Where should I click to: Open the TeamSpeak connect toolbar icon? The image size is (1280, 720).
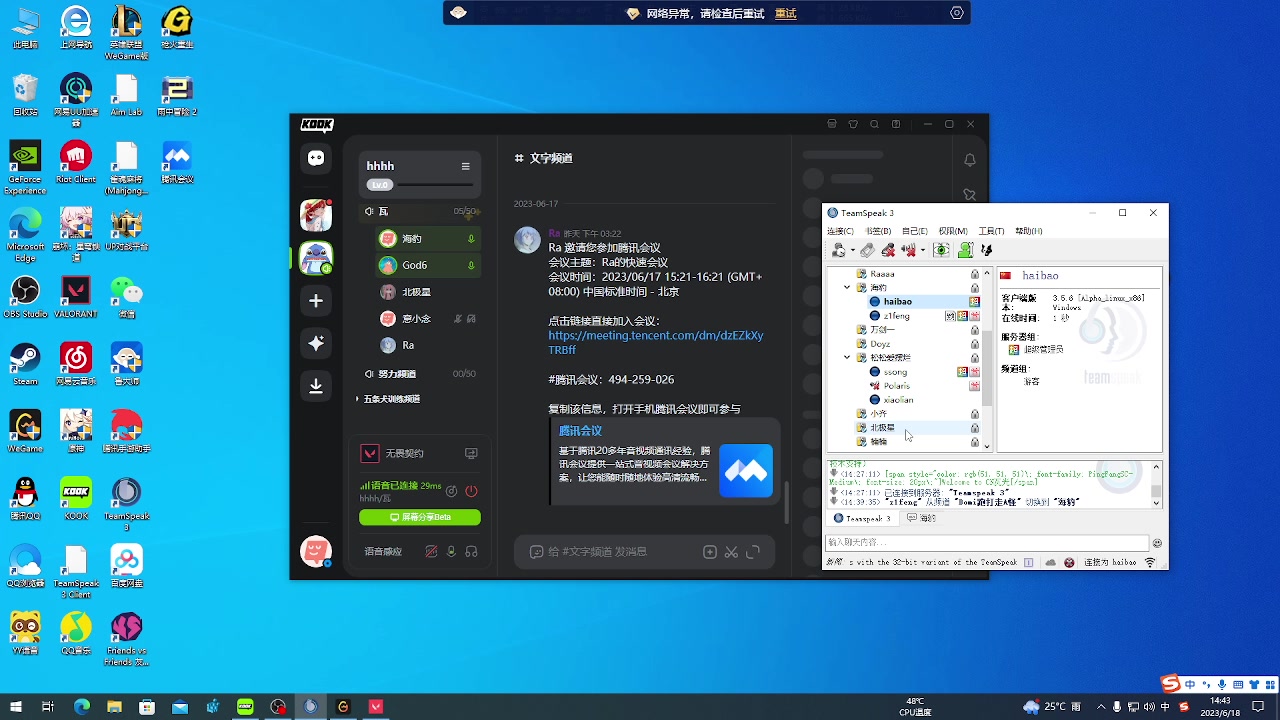[839, 250]
